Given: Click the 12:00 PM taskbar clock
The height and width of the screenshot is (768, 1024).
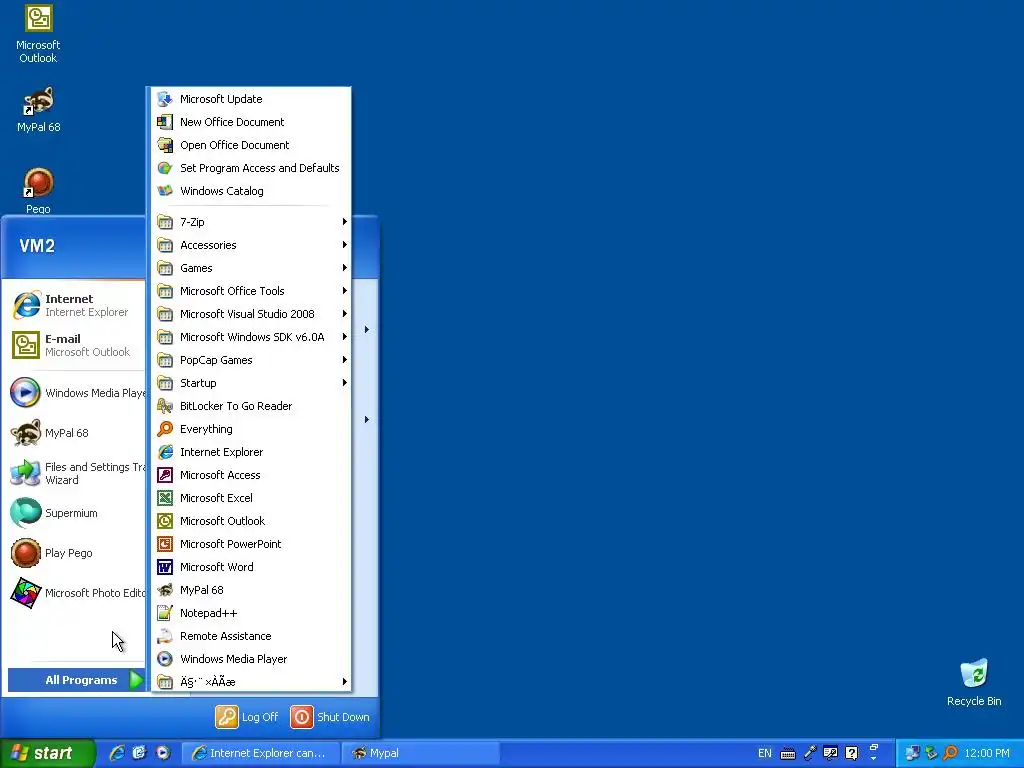Looking at the screenshot, I should (x=987, y=753).
